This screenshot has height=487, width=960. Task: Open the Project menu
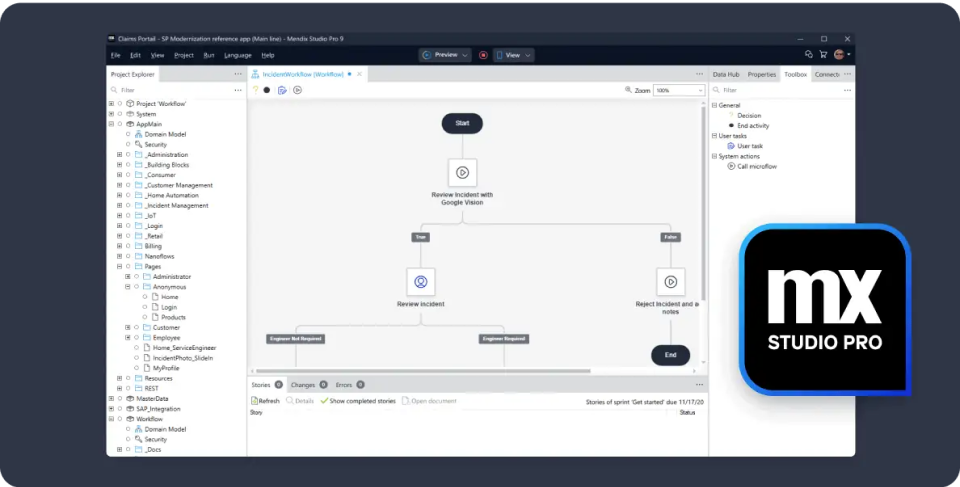[x=183, y=55]
